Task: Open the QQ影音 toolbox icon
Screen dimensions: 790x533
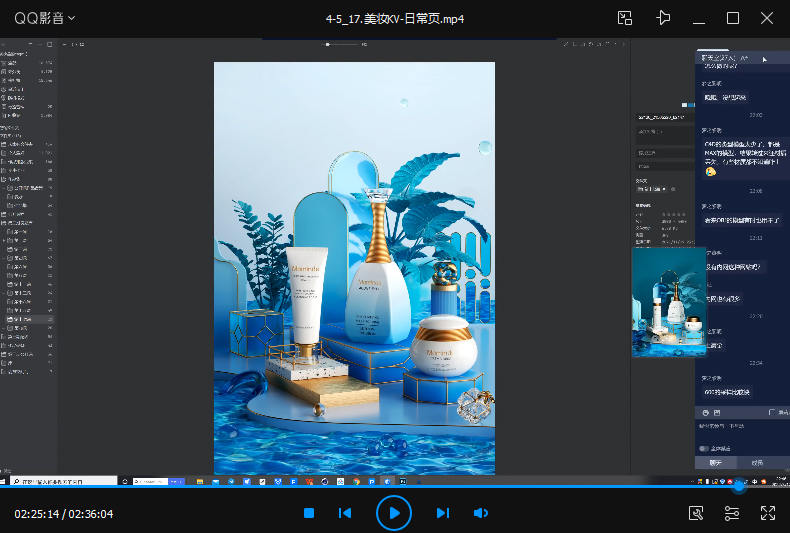Action: (696, 513)
